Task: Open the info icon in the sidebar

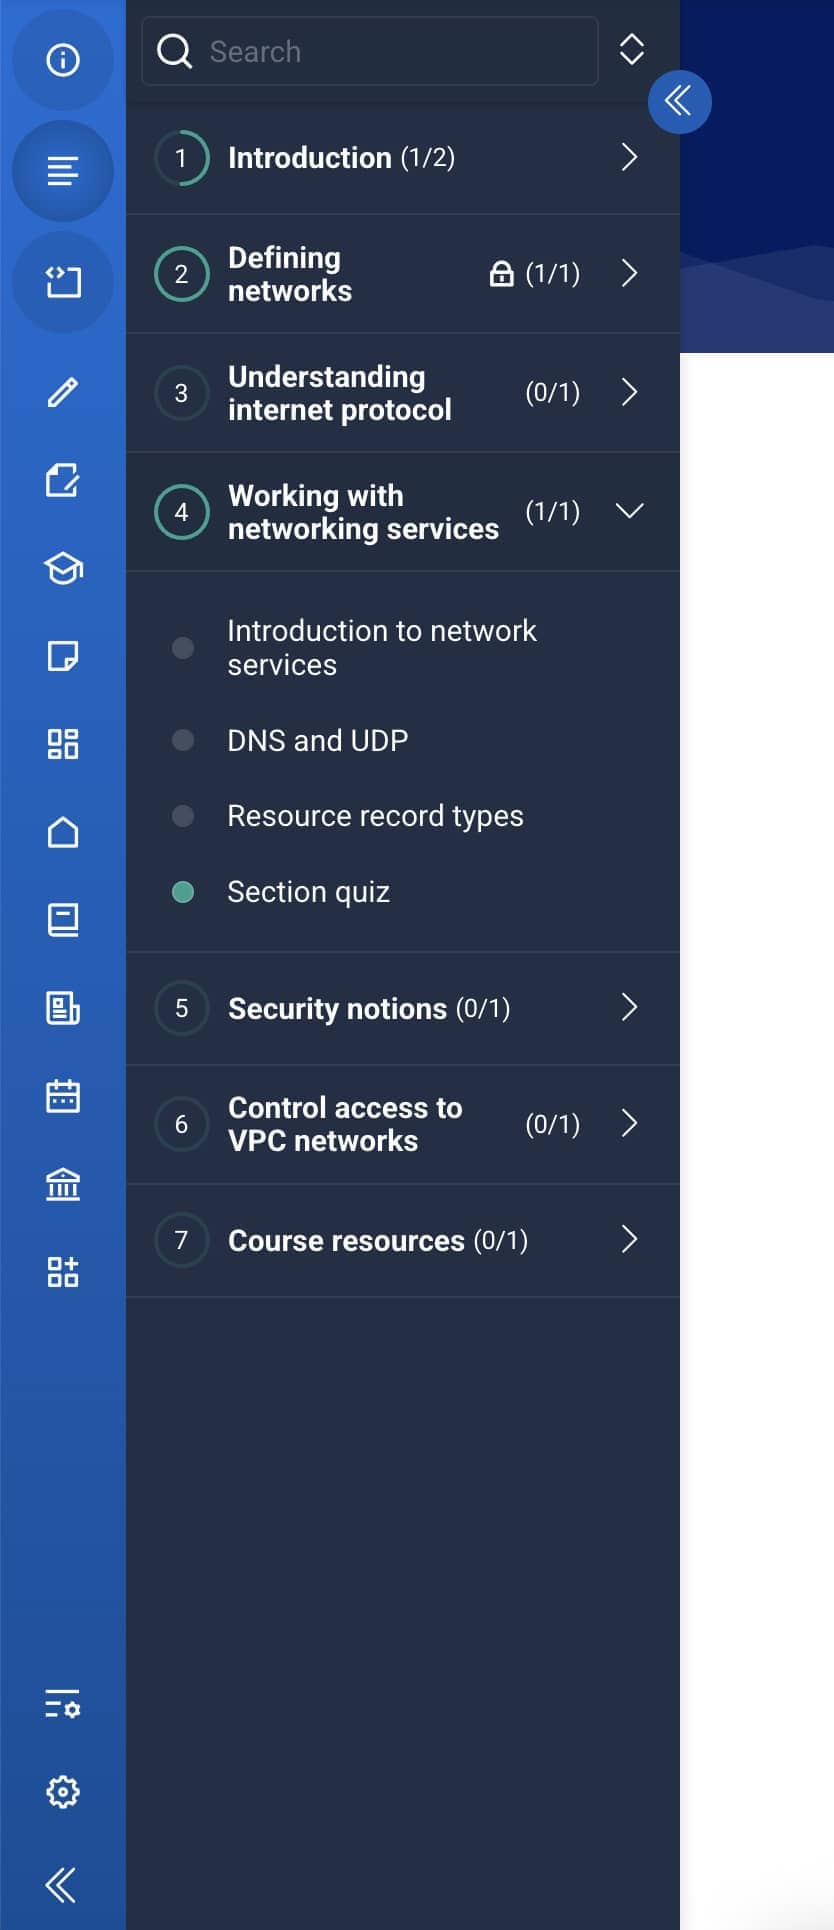Action: coord(63,60)
